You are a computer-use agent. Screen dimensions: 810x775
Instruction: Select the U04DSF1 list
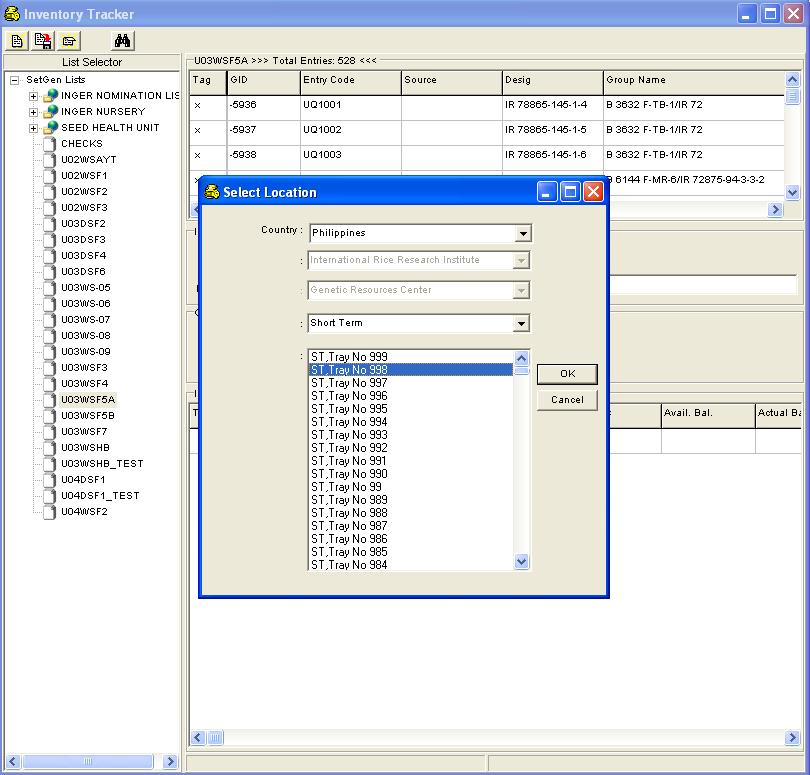click(83, 480)
